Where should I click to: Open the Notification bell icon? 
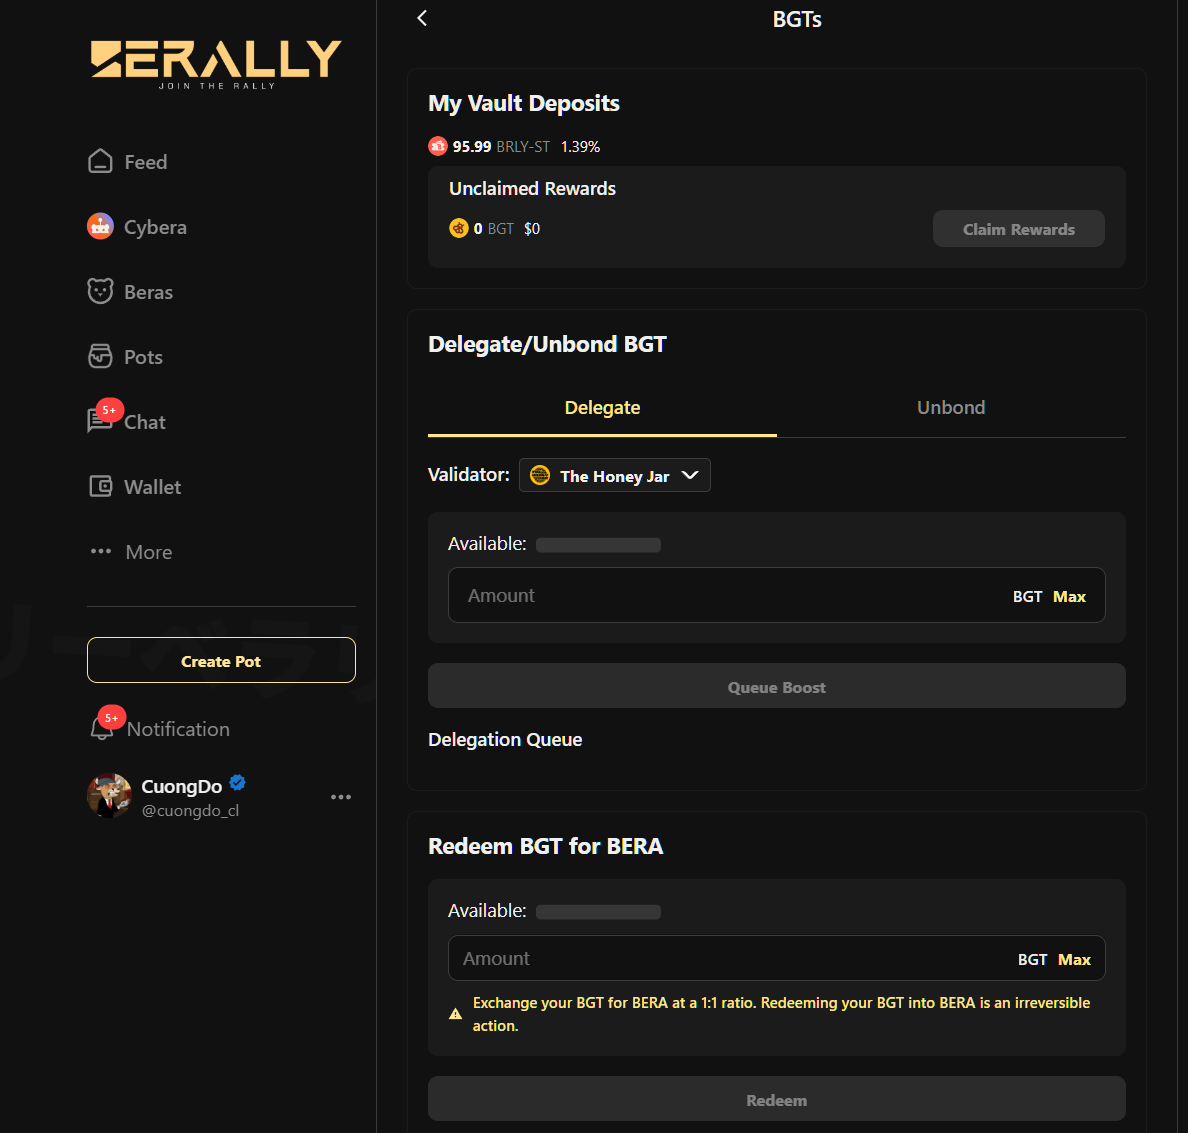102,728
